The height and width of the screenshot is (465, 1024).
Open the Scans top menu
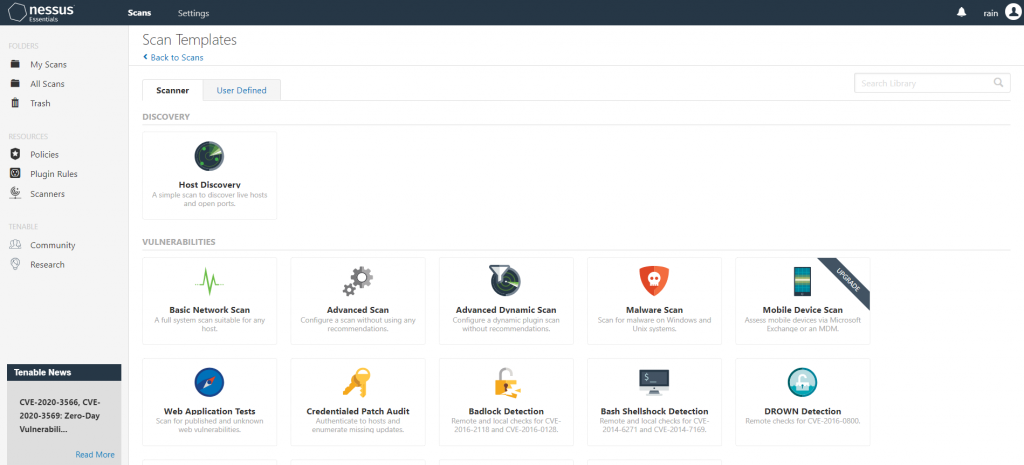point(140,13)
